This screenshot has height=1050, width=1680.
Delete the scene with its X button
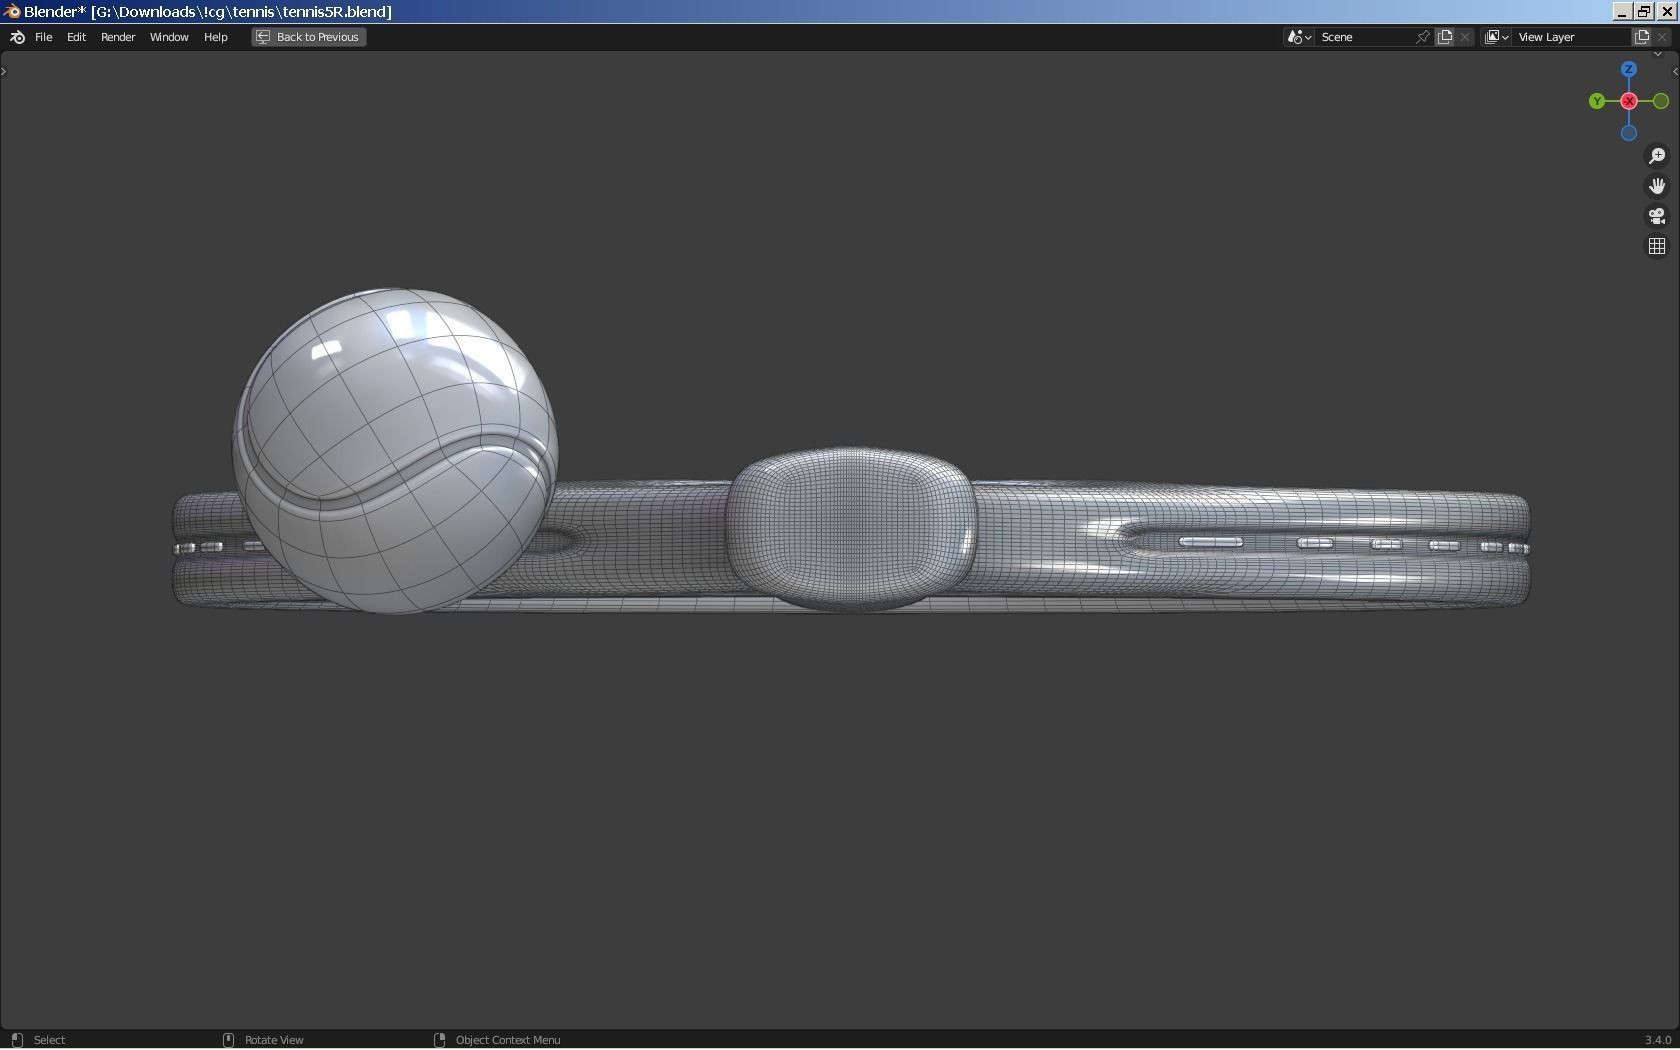click(1466, 37)
